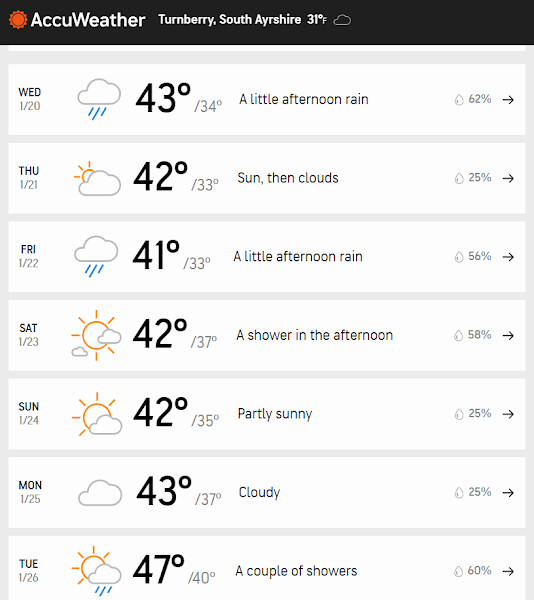The width and height of the screenshot is (534, 600).
Task: Expand Wednesday 1/20 forecast with arrow
Action: pyautogui.click(x=508, y=100)
